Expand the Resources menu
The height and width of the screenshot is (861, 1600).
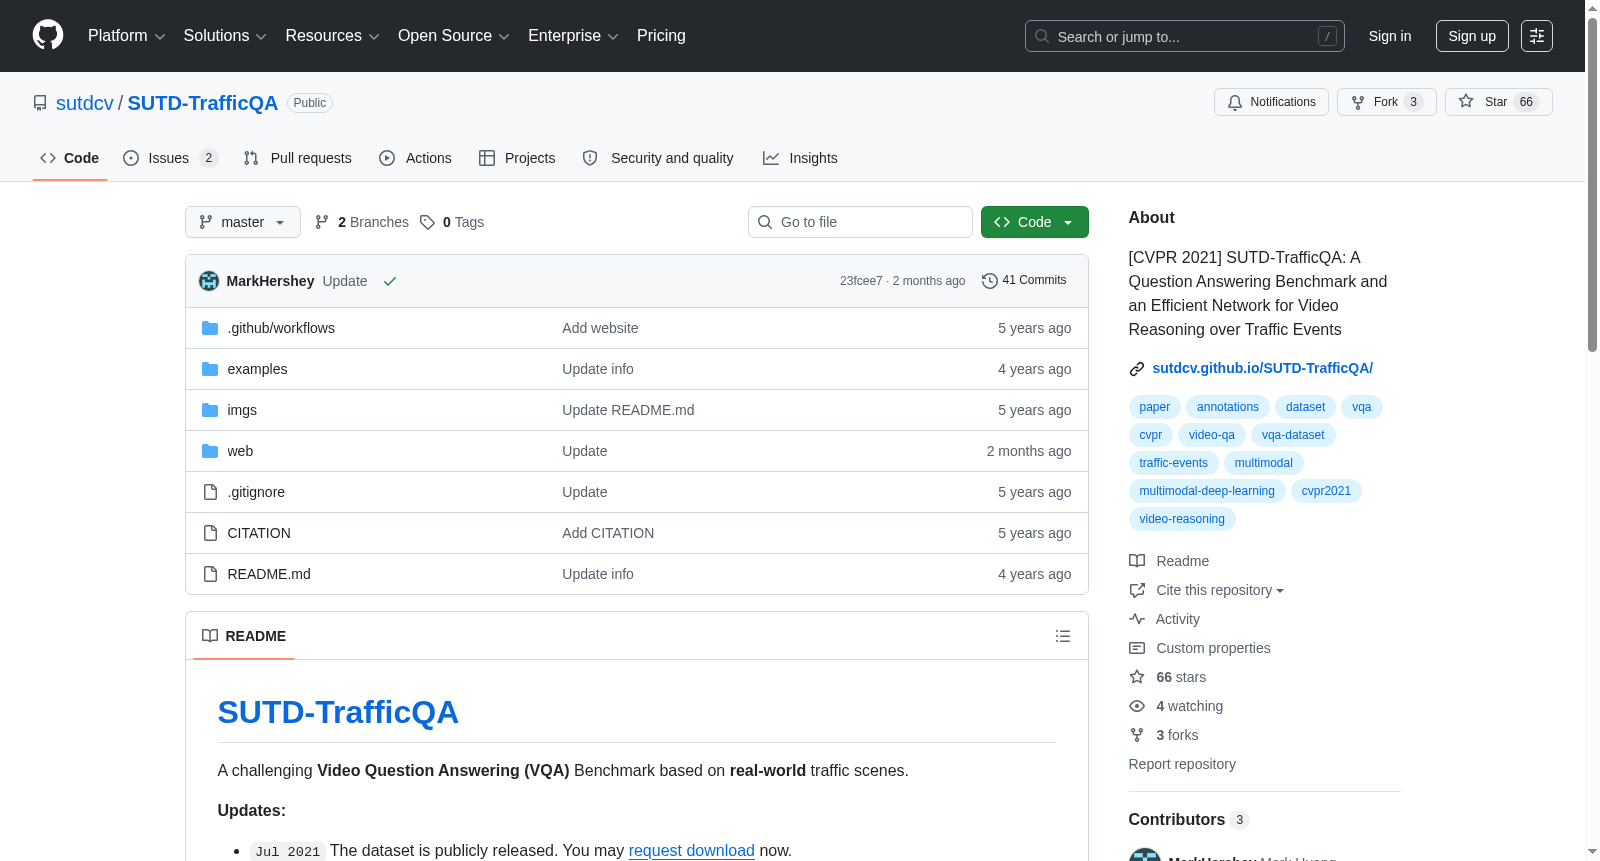click(x=332, y=36)
